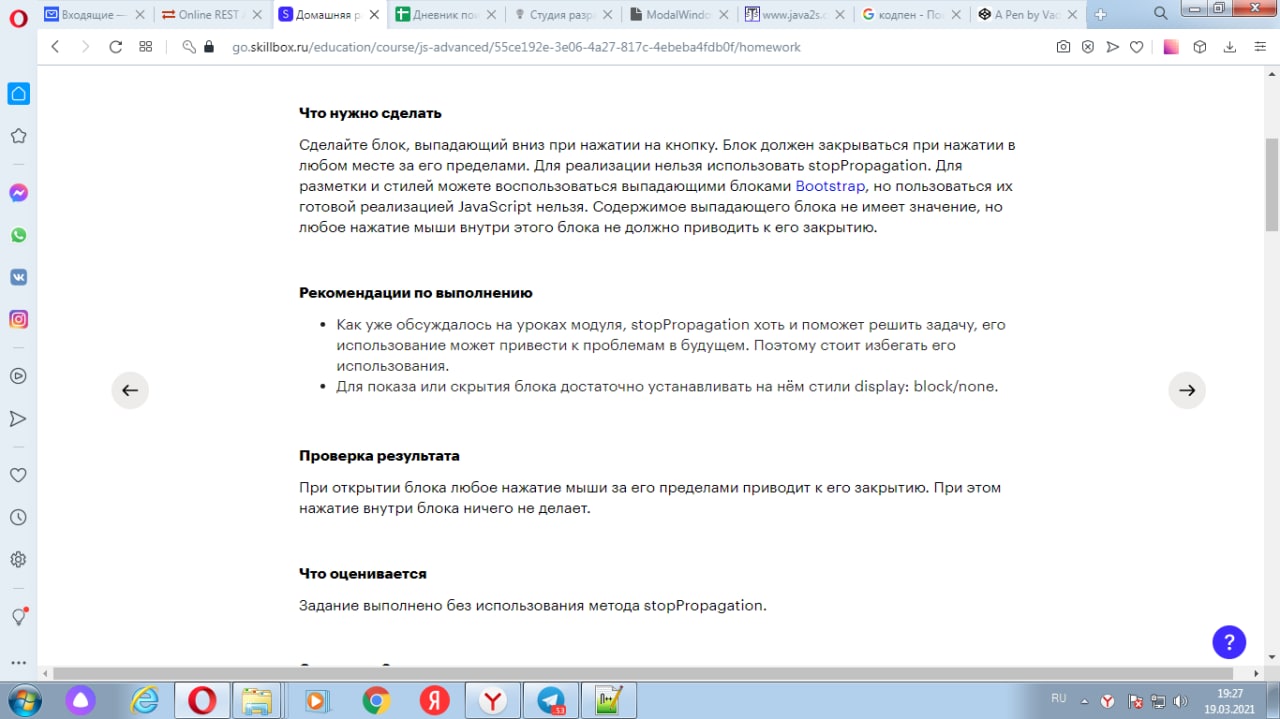
Task: Open sidebar pinboards heart icon
Action: point(18,475)
